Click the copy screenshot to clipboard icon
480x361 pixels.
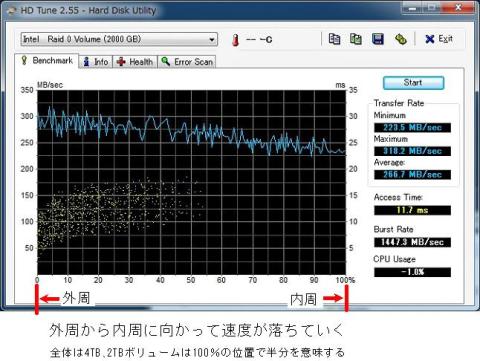click(356, 39)
